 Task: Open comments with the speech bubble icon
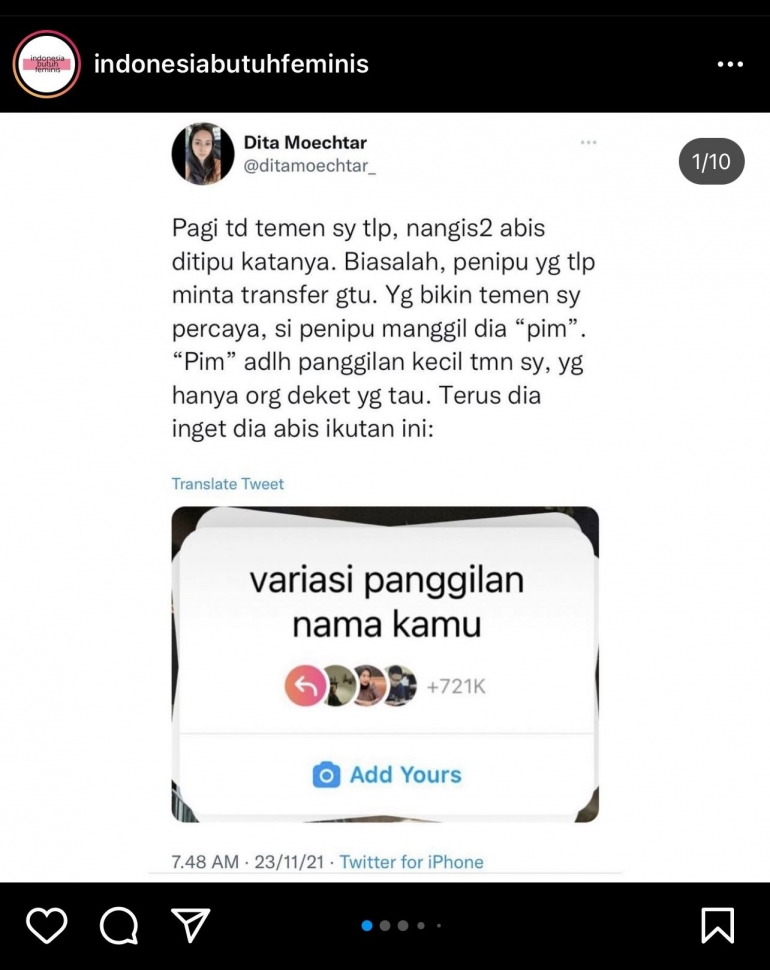point(119,925)
